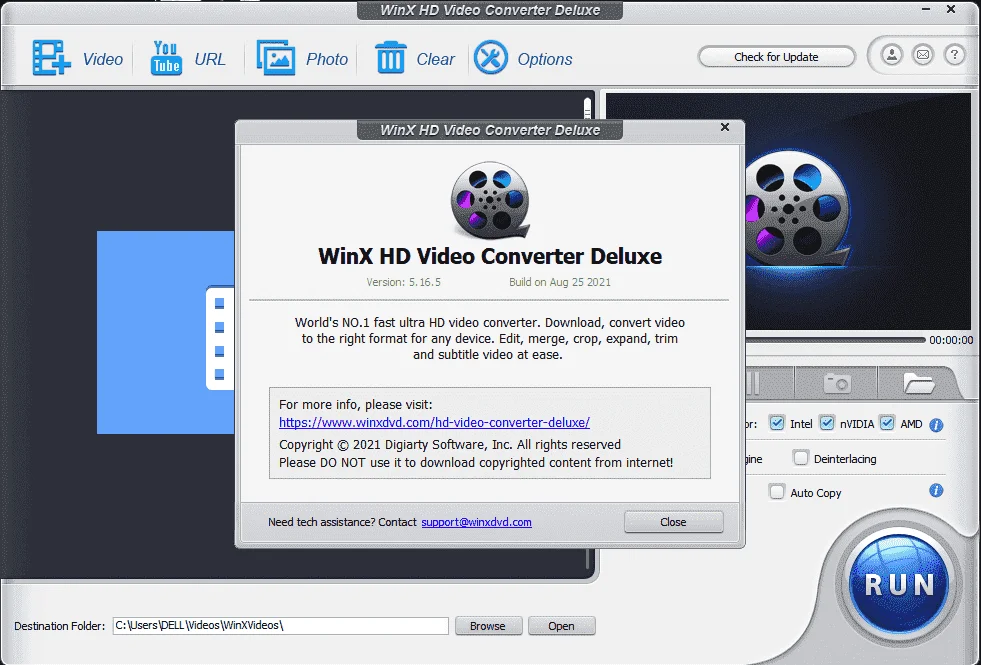The image size is (981, 665).
Task: Start conversion with the RUN button
Action: click(x=899, y=584)
